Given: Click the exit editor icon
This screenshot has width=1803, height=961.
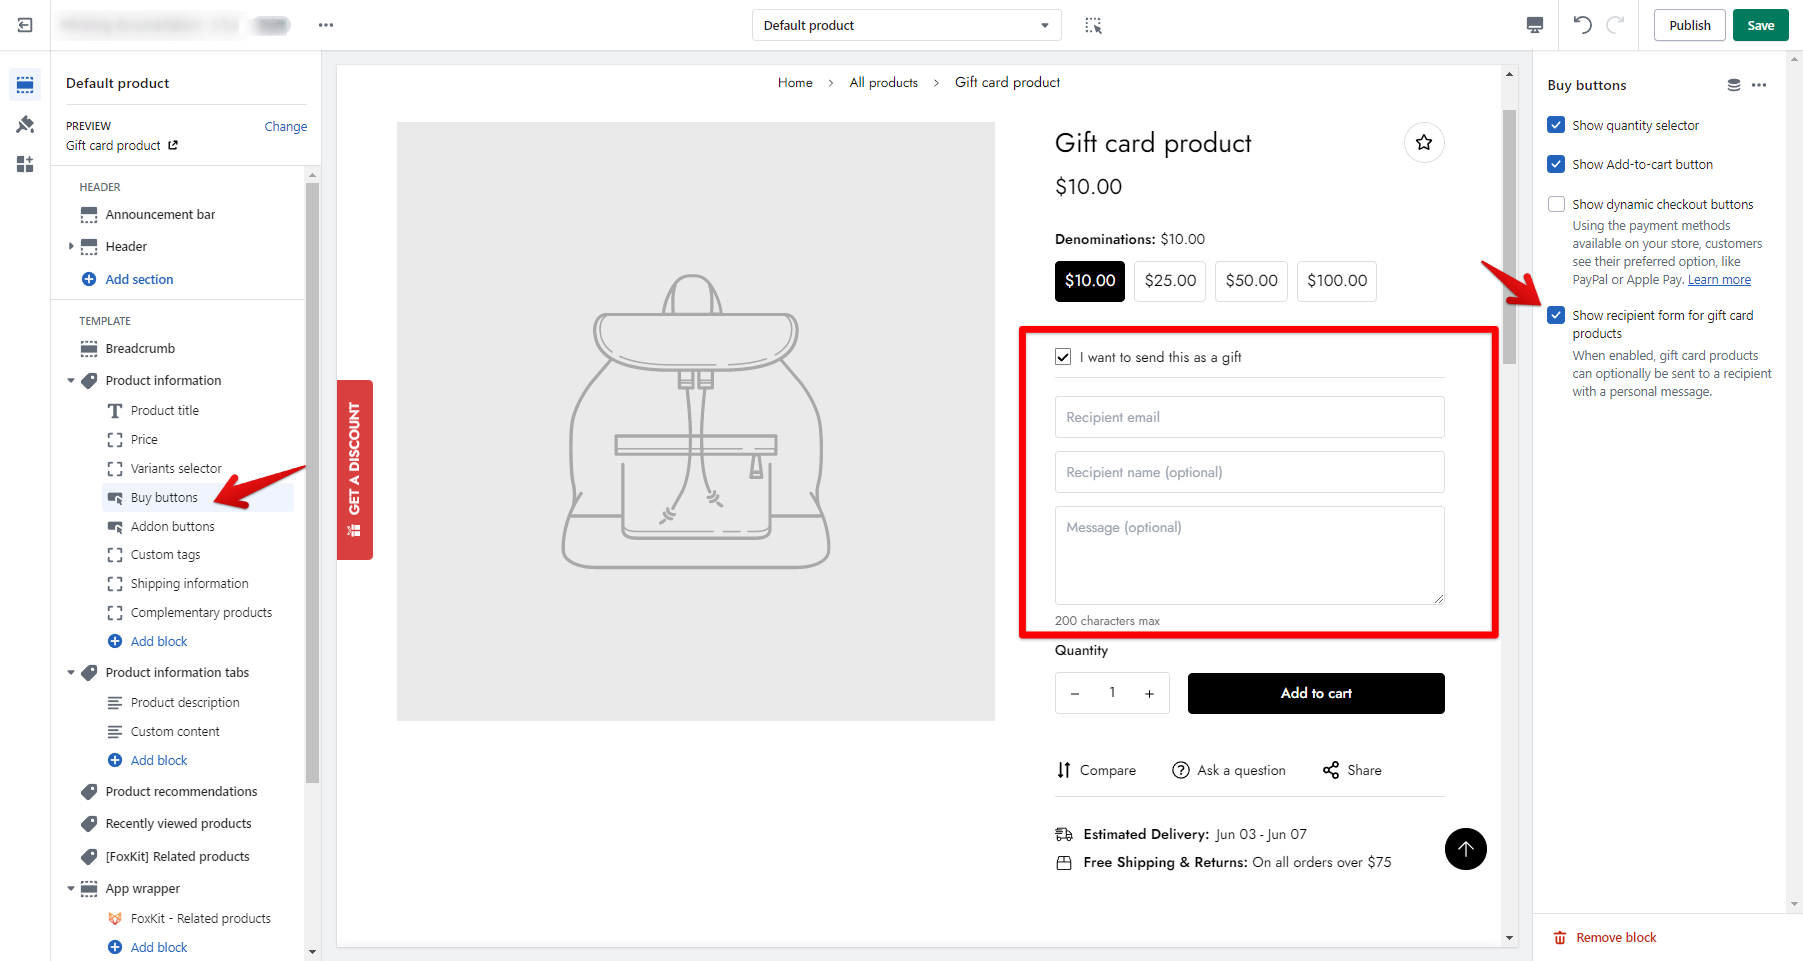Looking at the screenshot, I should (25, 25).
